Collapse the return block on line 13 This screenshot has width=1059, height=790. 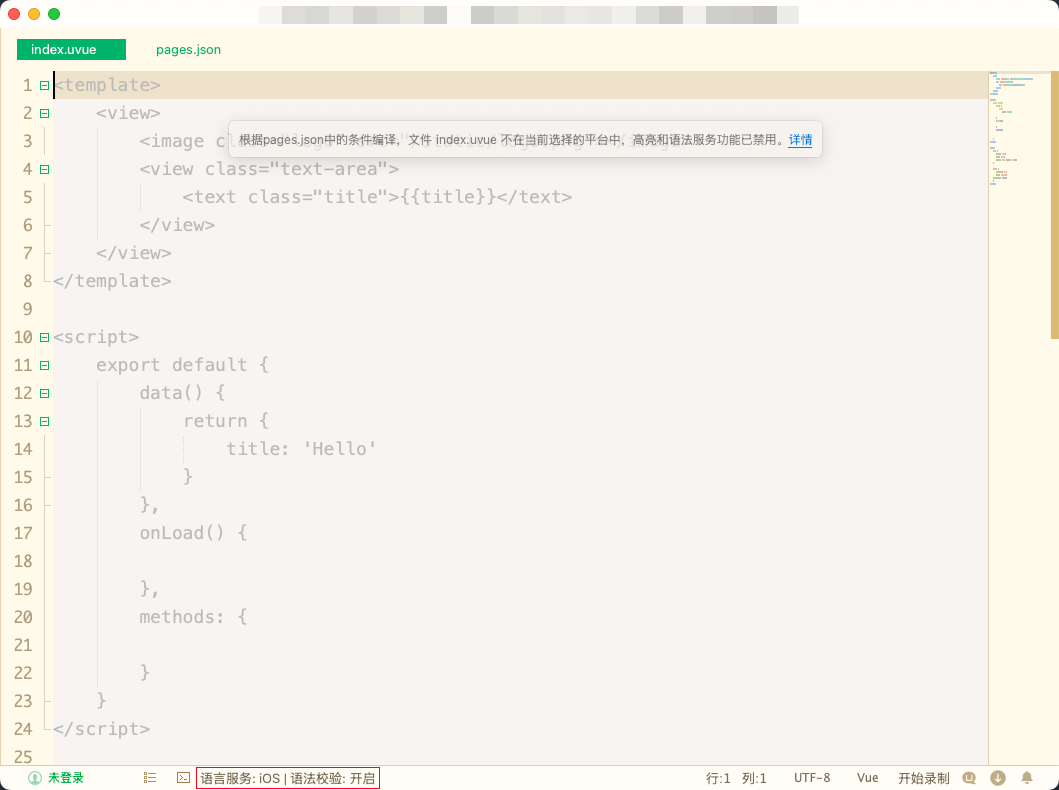tap(45, 421)
